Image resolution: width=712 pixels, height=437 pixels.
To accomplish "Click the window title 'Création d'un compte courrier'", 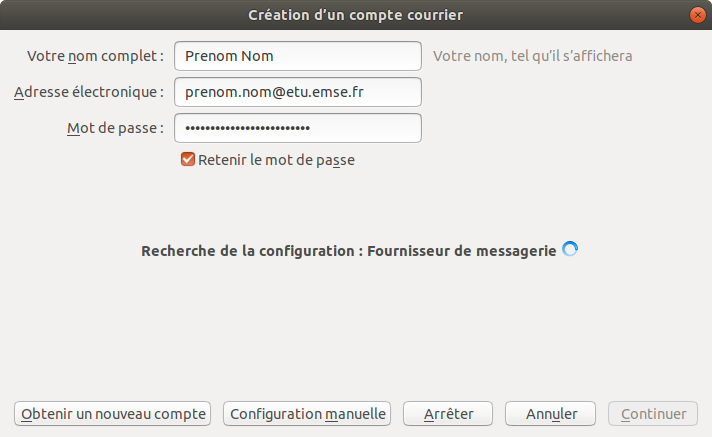I will 355,14.
